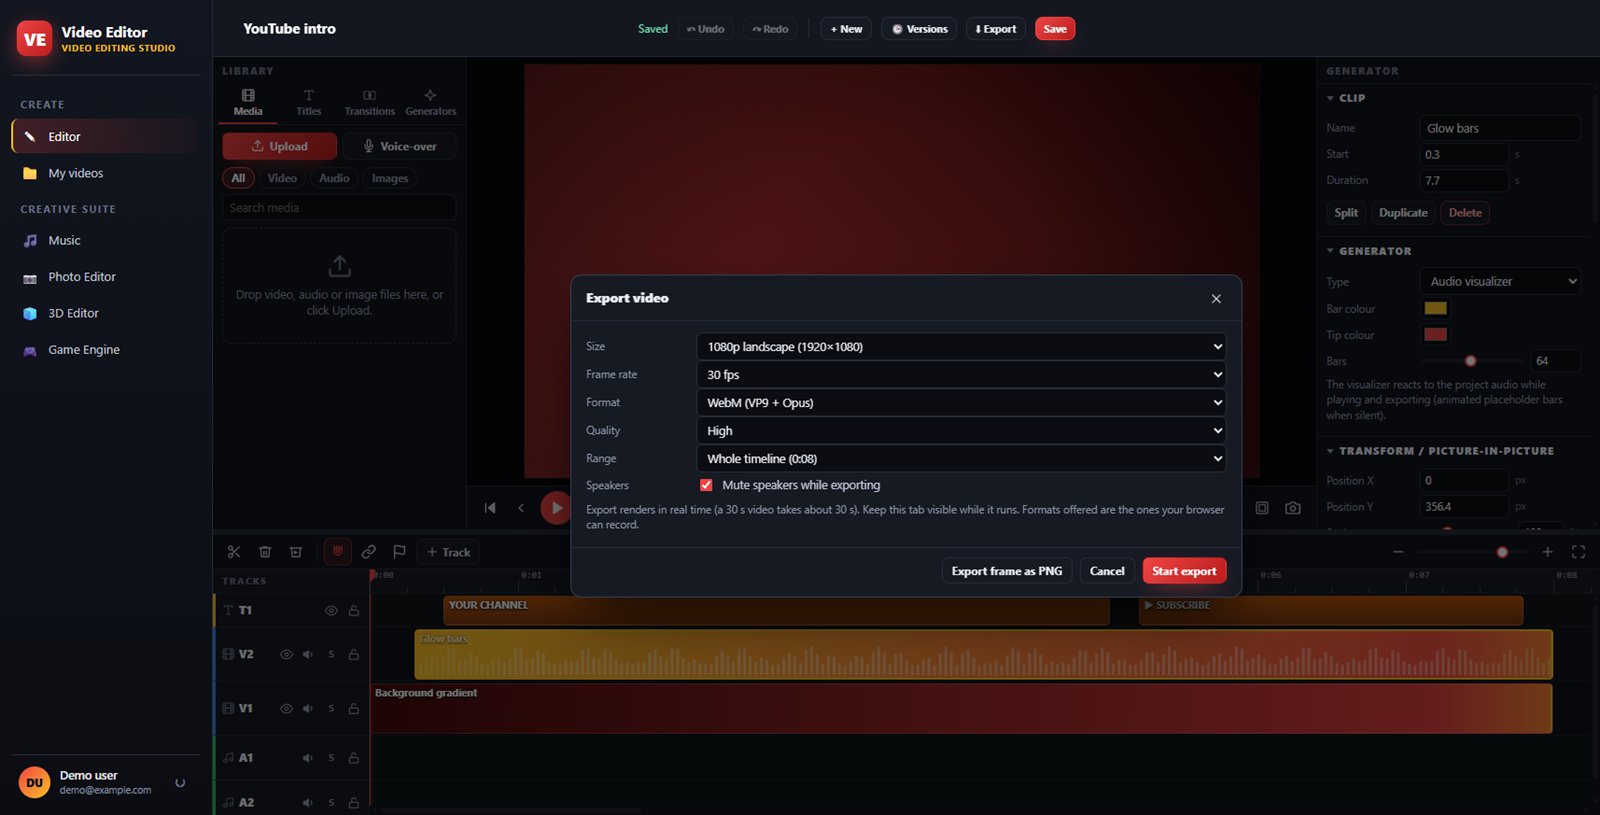Play the preview with the red play button
The image size is (1600, 815).
point(556,508)
